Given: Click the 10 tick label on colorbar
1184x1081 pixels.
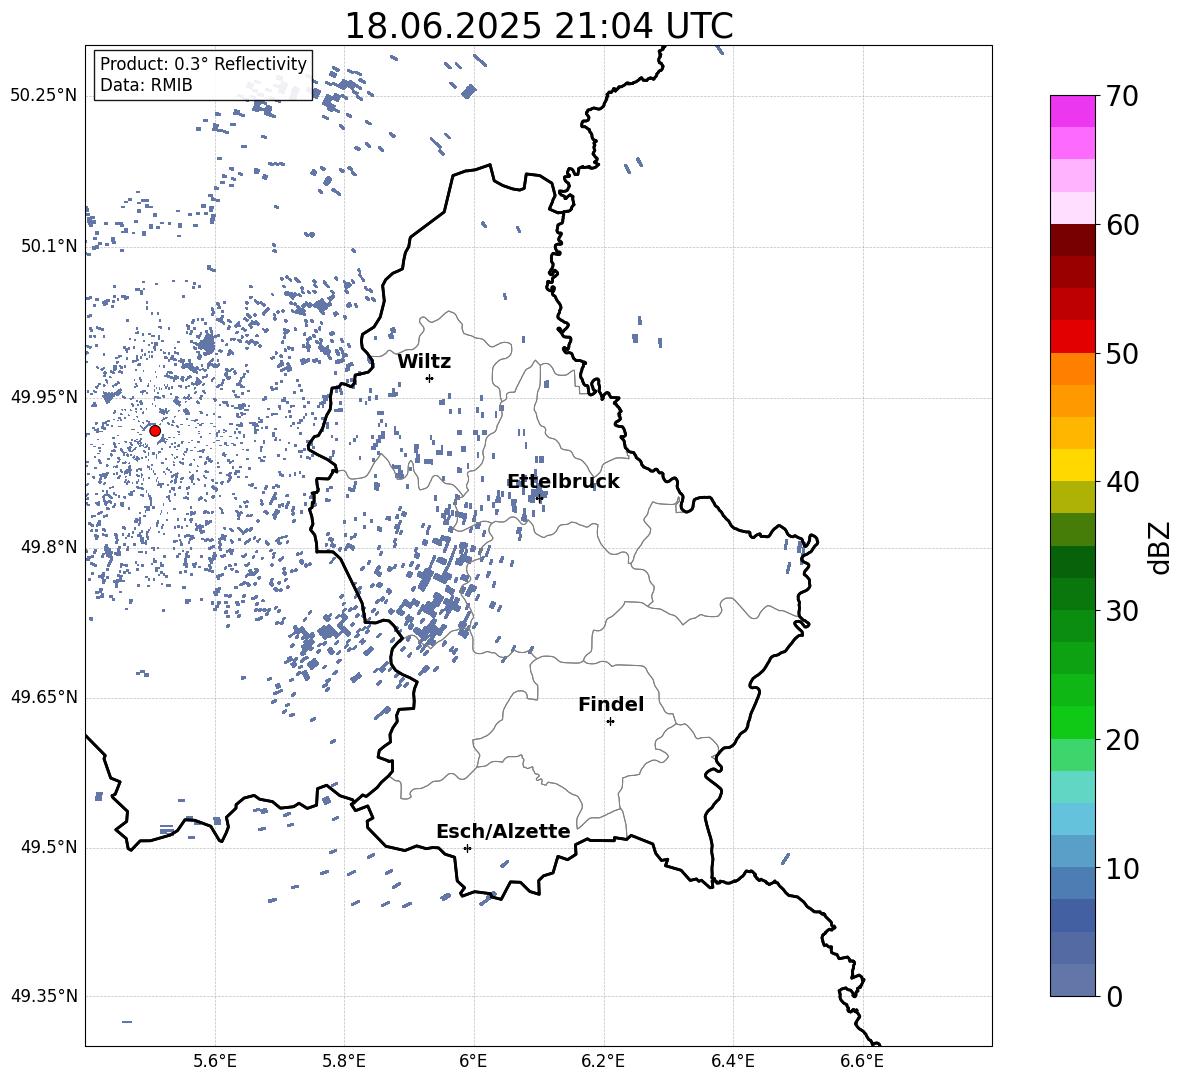Looking at the screenshot, I should 1122,869.
